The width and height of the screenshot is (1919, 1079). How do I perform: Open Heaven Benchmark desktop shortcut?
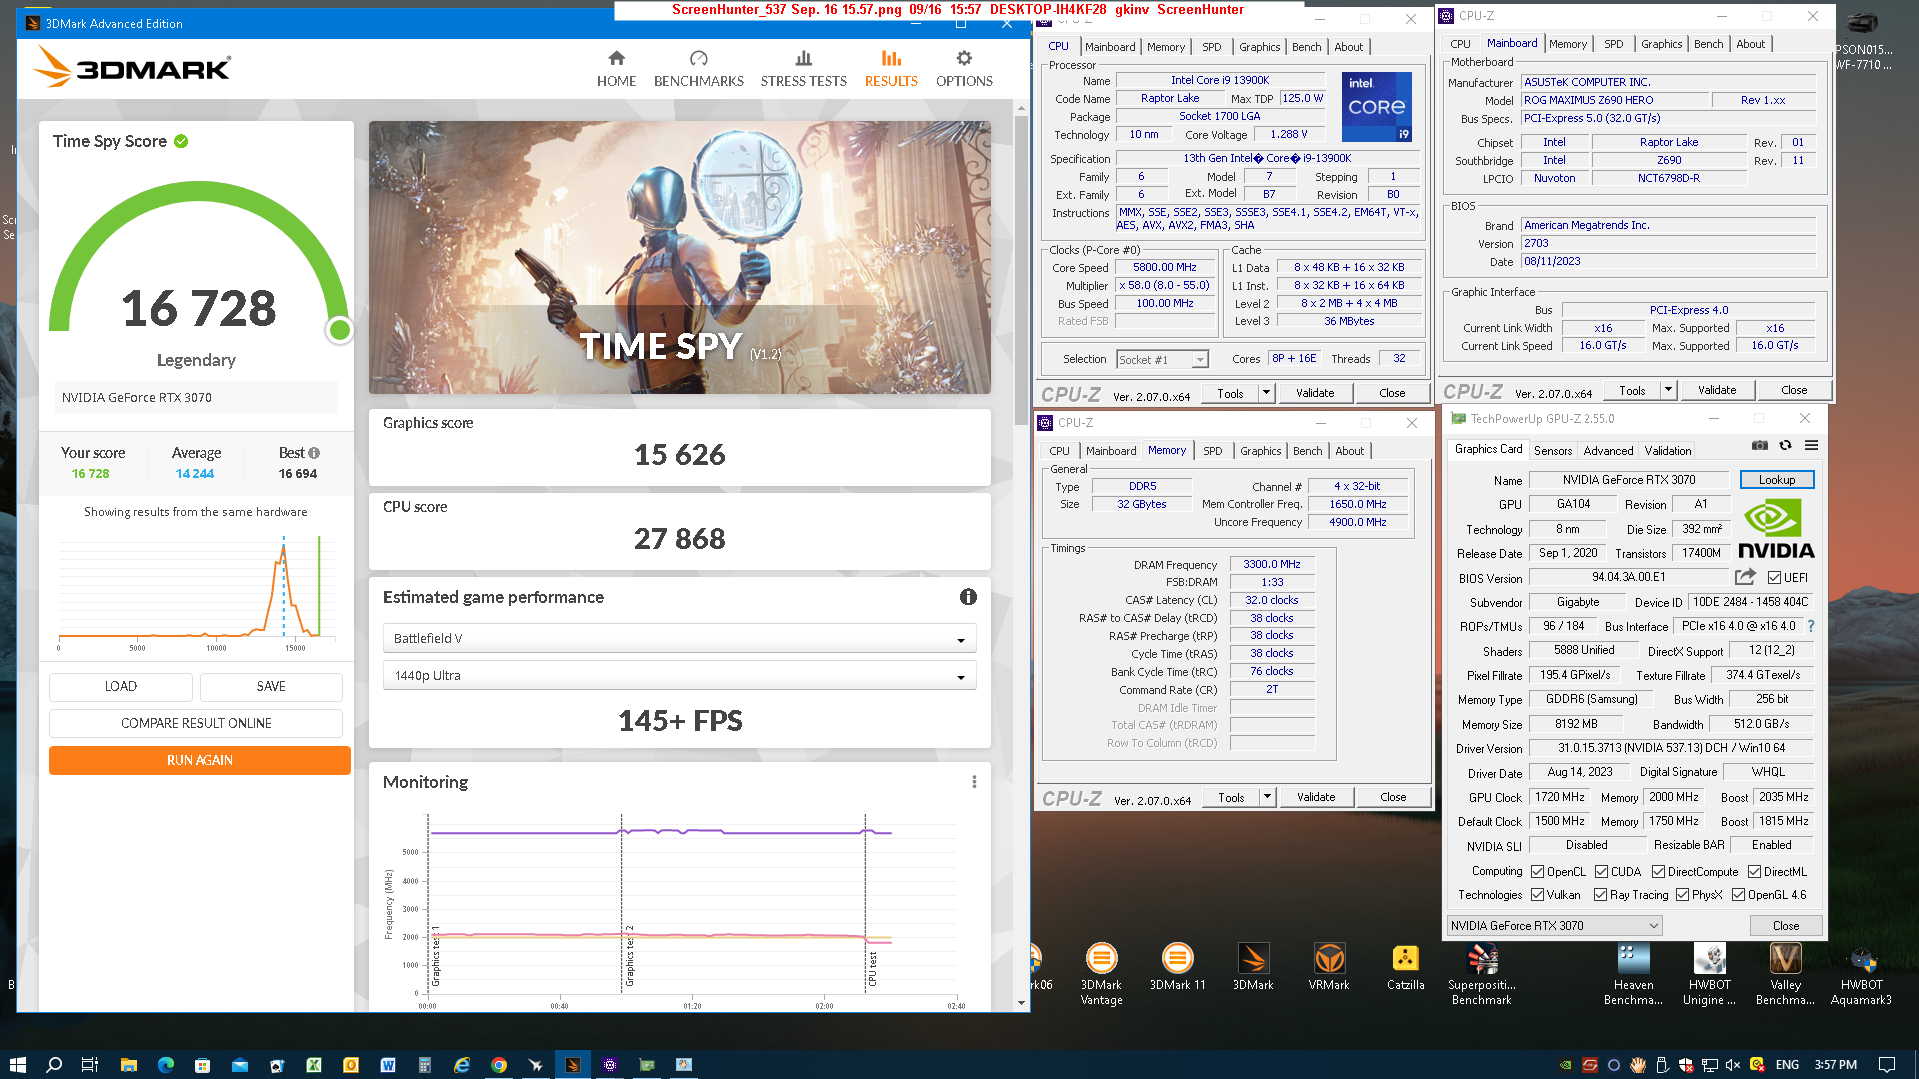point(1633,974)
